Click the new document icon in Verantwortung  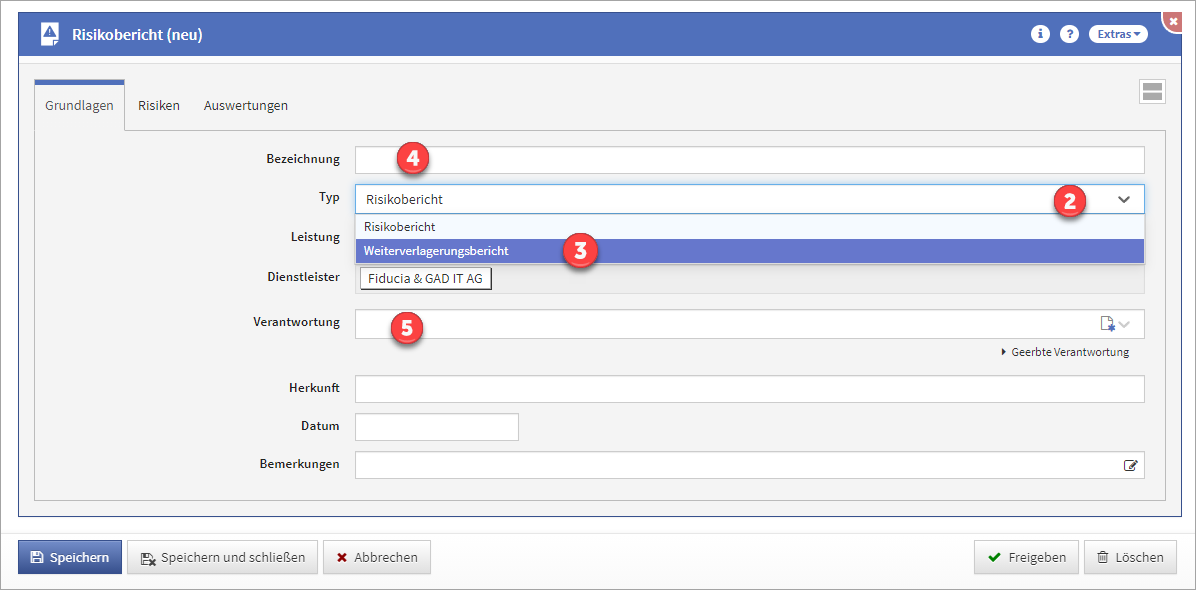[1107, 323]
